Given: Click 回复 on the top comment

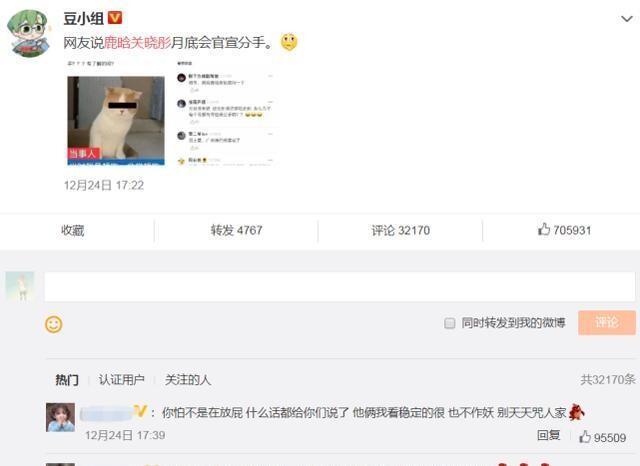Looking at the screenshot, I should [548, 435].
